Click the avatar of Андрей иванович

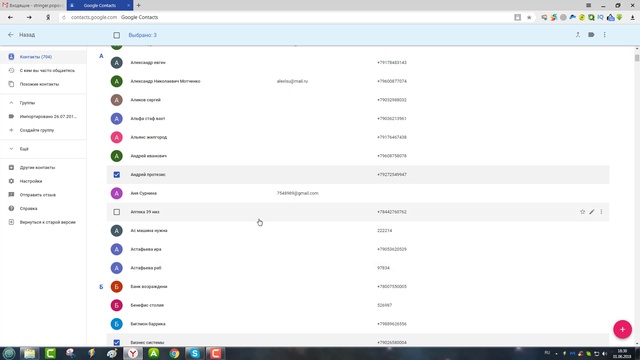116,156
